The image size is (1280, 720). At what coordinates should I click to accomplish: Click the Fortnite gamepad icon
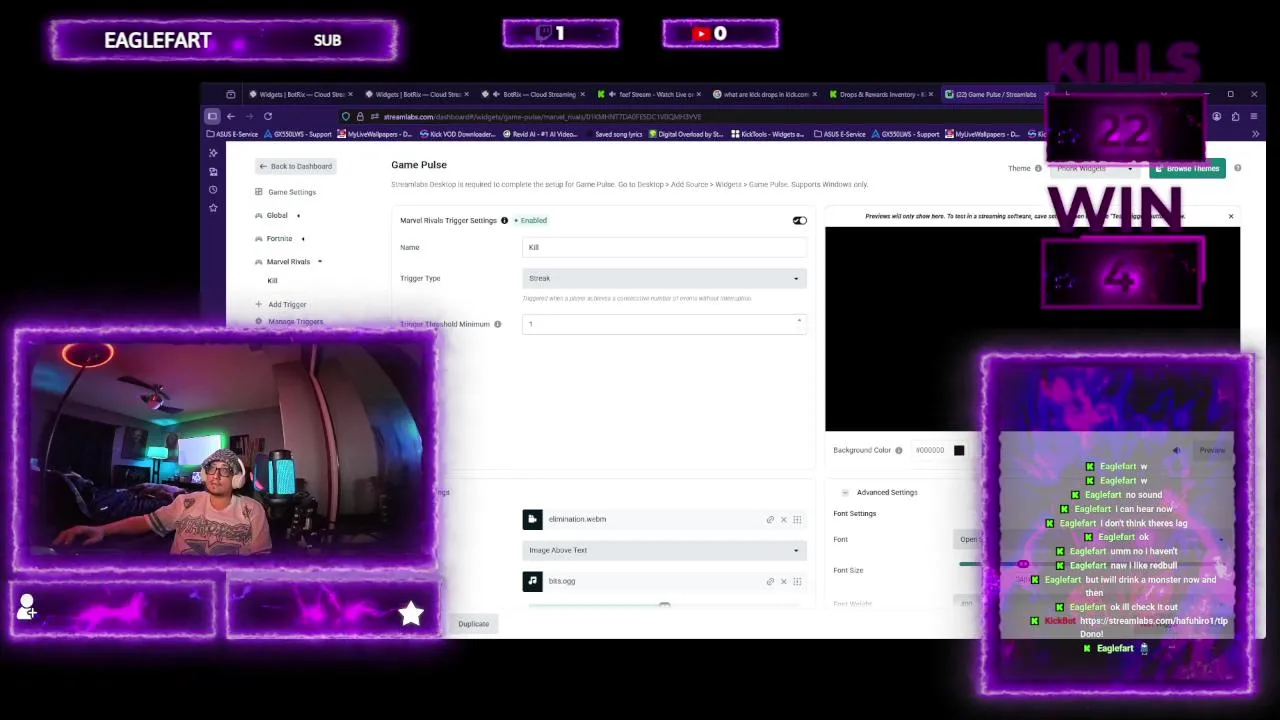tap(259, 238)
